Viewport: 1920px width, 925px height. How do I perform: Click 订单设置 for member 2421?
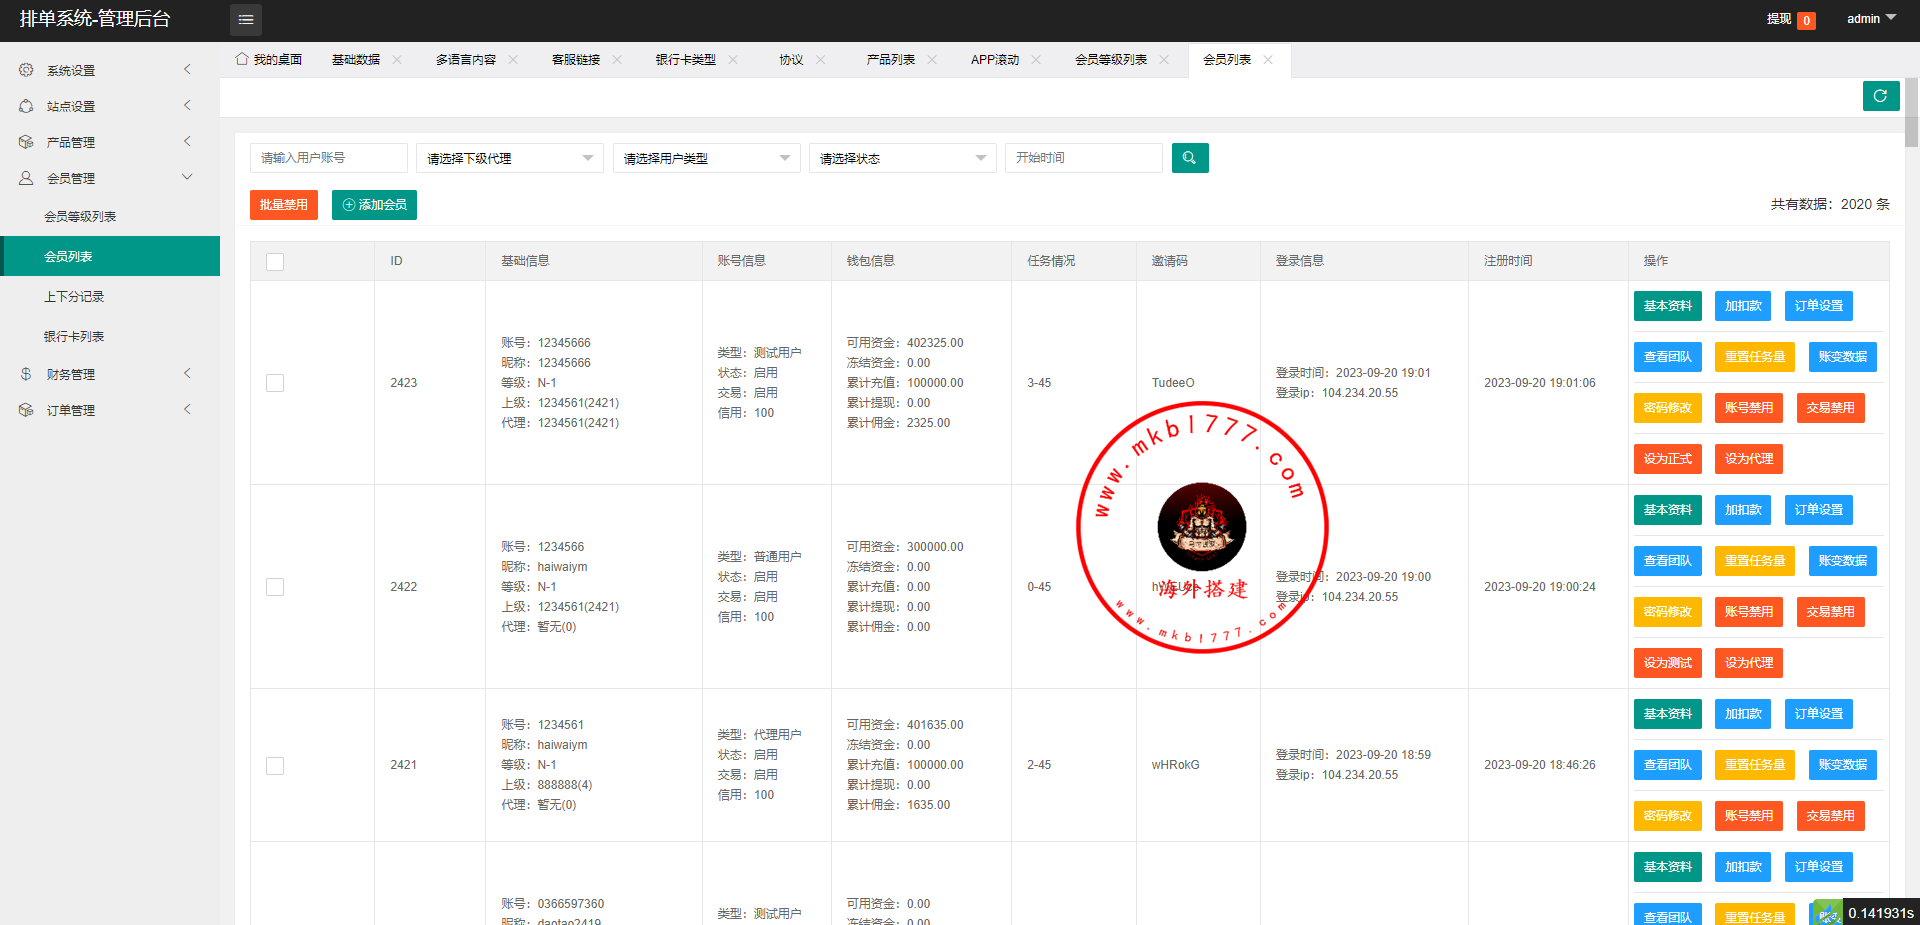(1819, 714)
